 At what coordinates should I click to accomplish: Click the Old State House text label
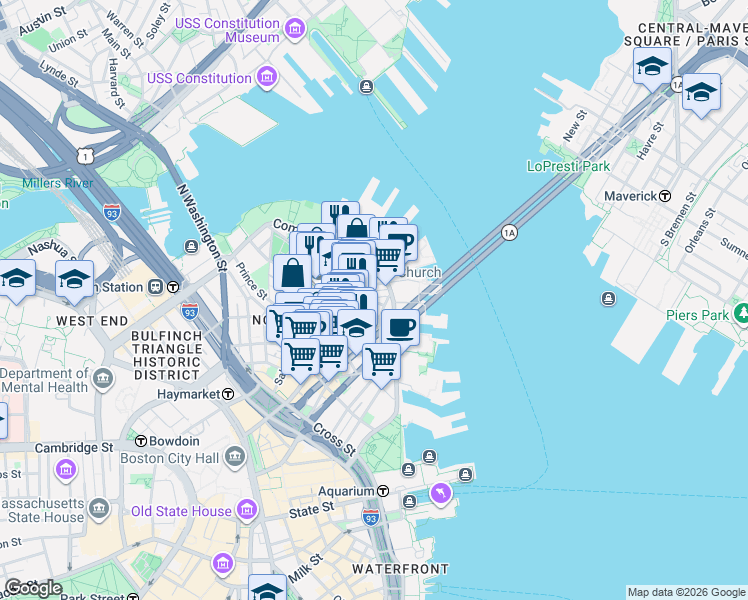pyautogui.click(x=181, y=511)
